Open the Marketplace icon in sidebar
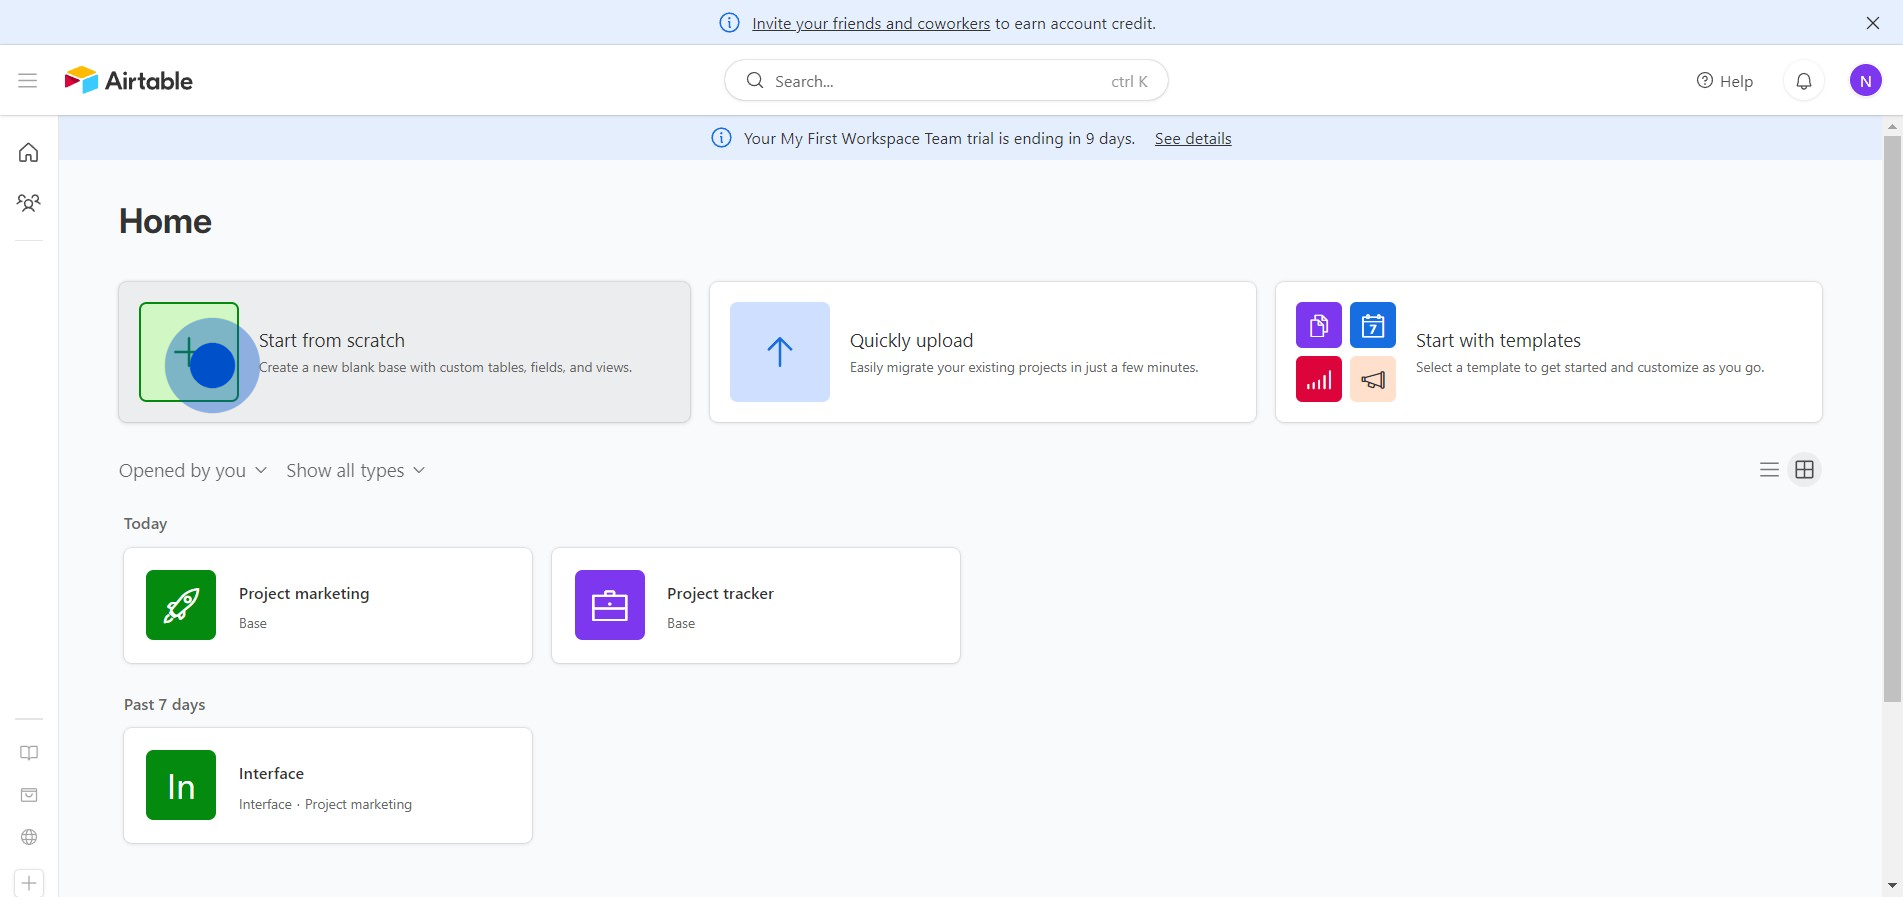The width and height of the screenshot is (1903, 897). click(x=29, y=795)
